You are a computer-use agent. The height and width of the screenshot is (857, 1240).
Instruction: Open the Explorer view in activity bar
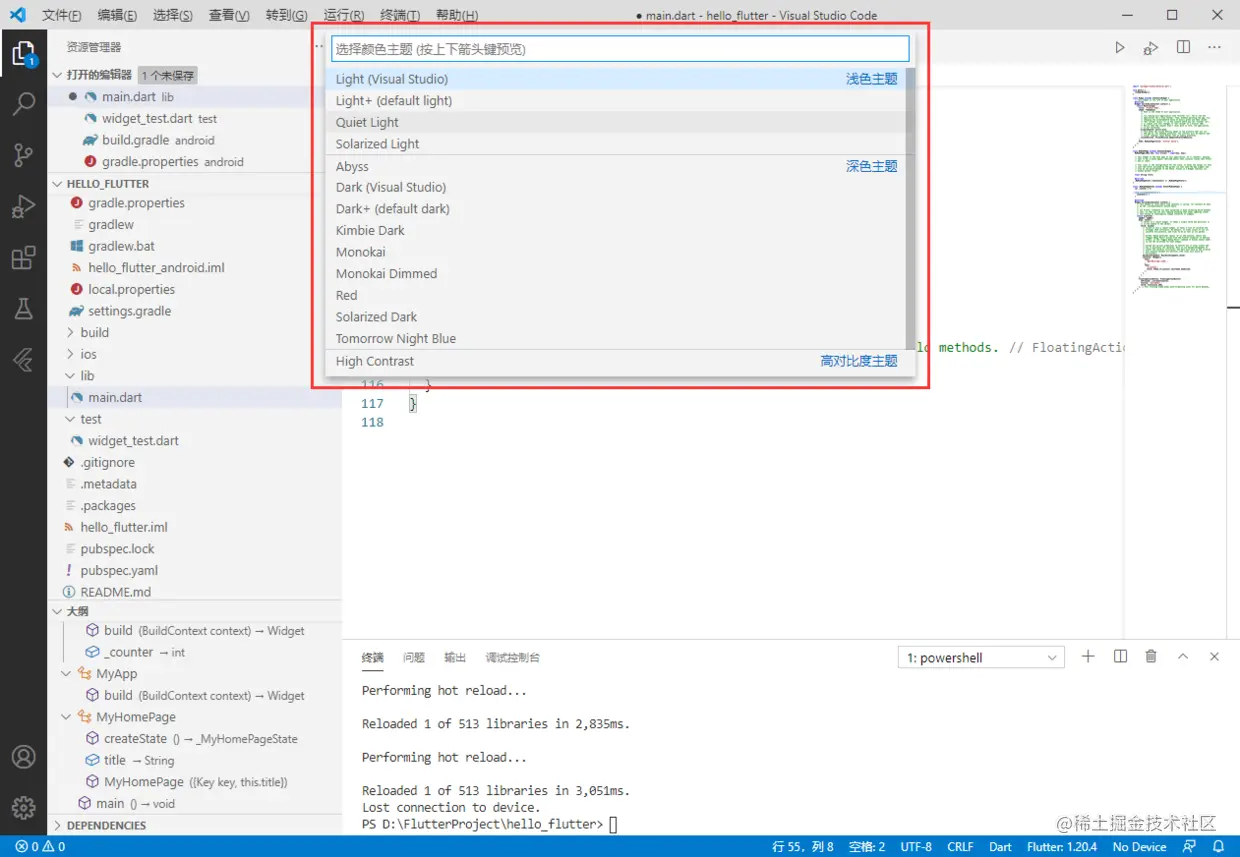click(23, 53)
